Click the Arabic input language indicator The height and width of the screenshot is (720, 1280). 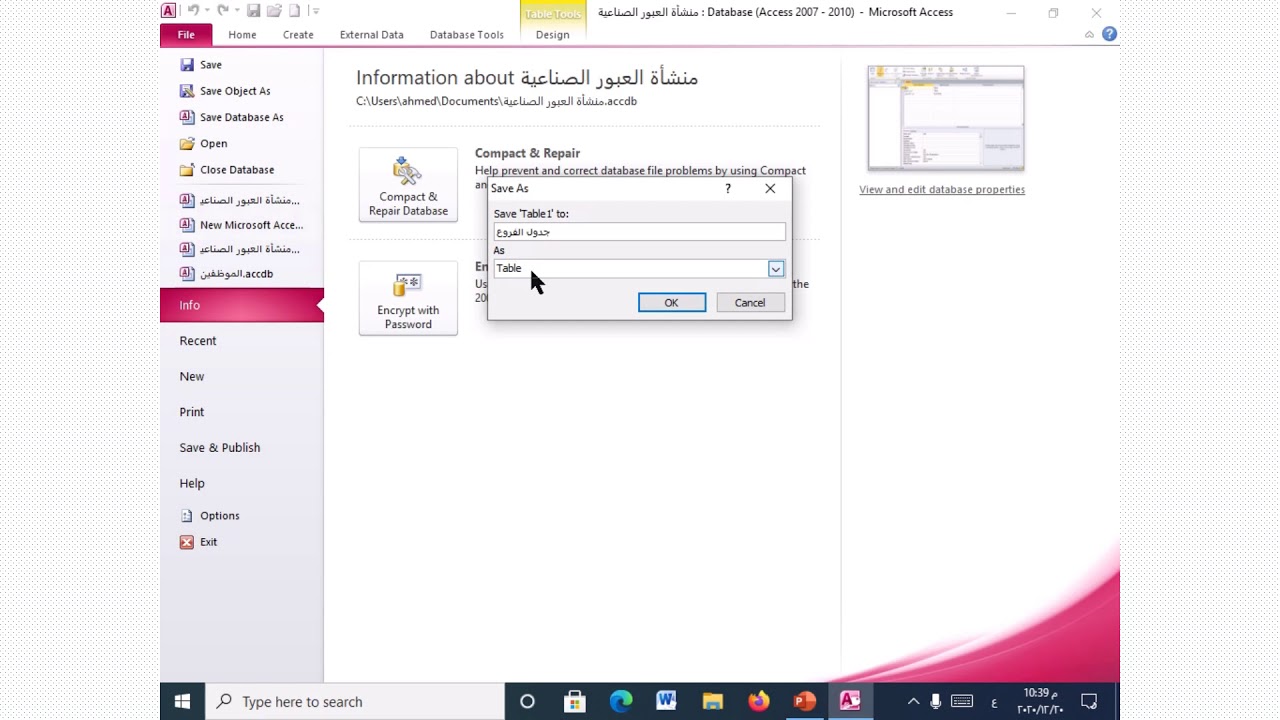click(x=994, y=702)
